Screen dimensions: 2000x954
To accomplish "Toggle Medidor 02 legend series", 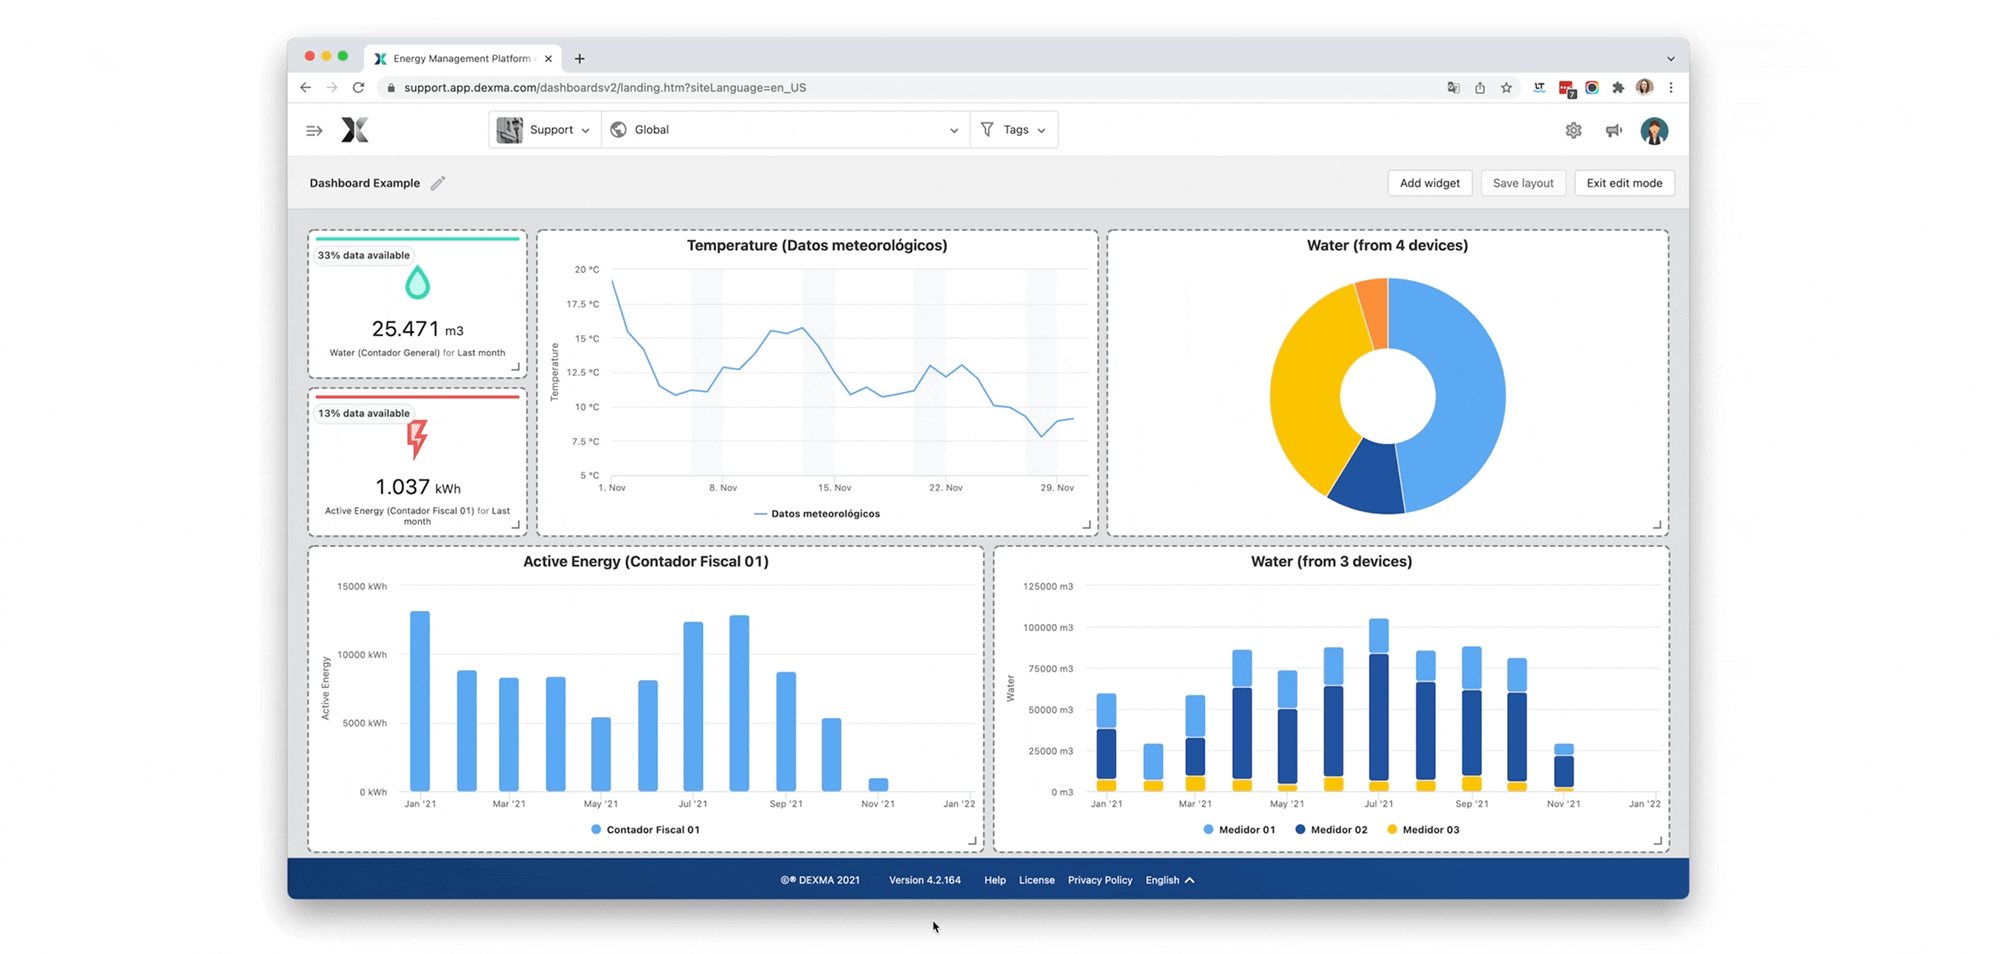I will click(1331, 830).
